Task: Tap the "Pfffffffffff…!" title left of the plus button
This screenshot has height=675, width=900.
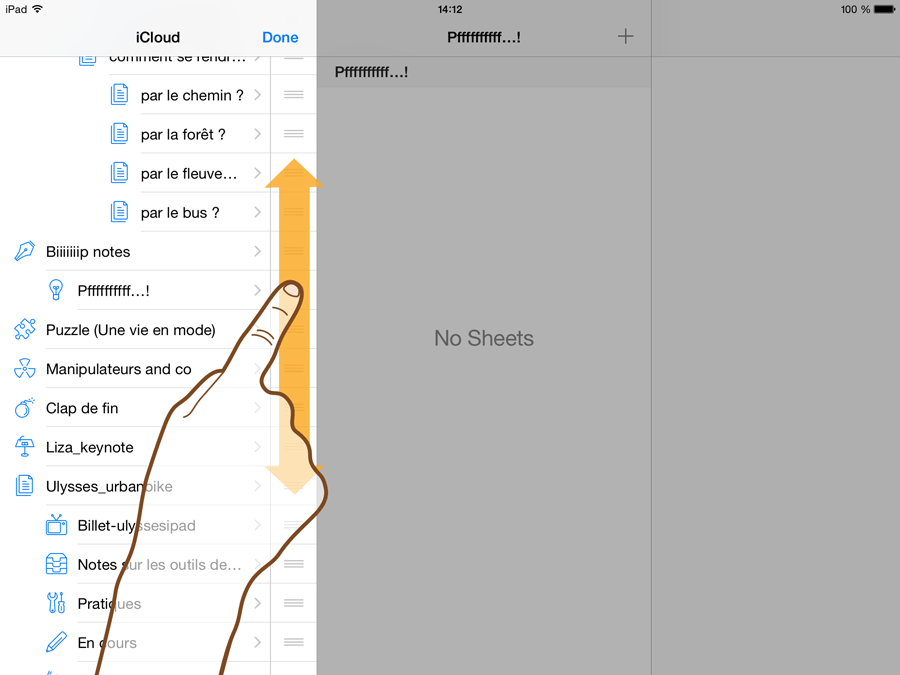Action: [484, 37]
